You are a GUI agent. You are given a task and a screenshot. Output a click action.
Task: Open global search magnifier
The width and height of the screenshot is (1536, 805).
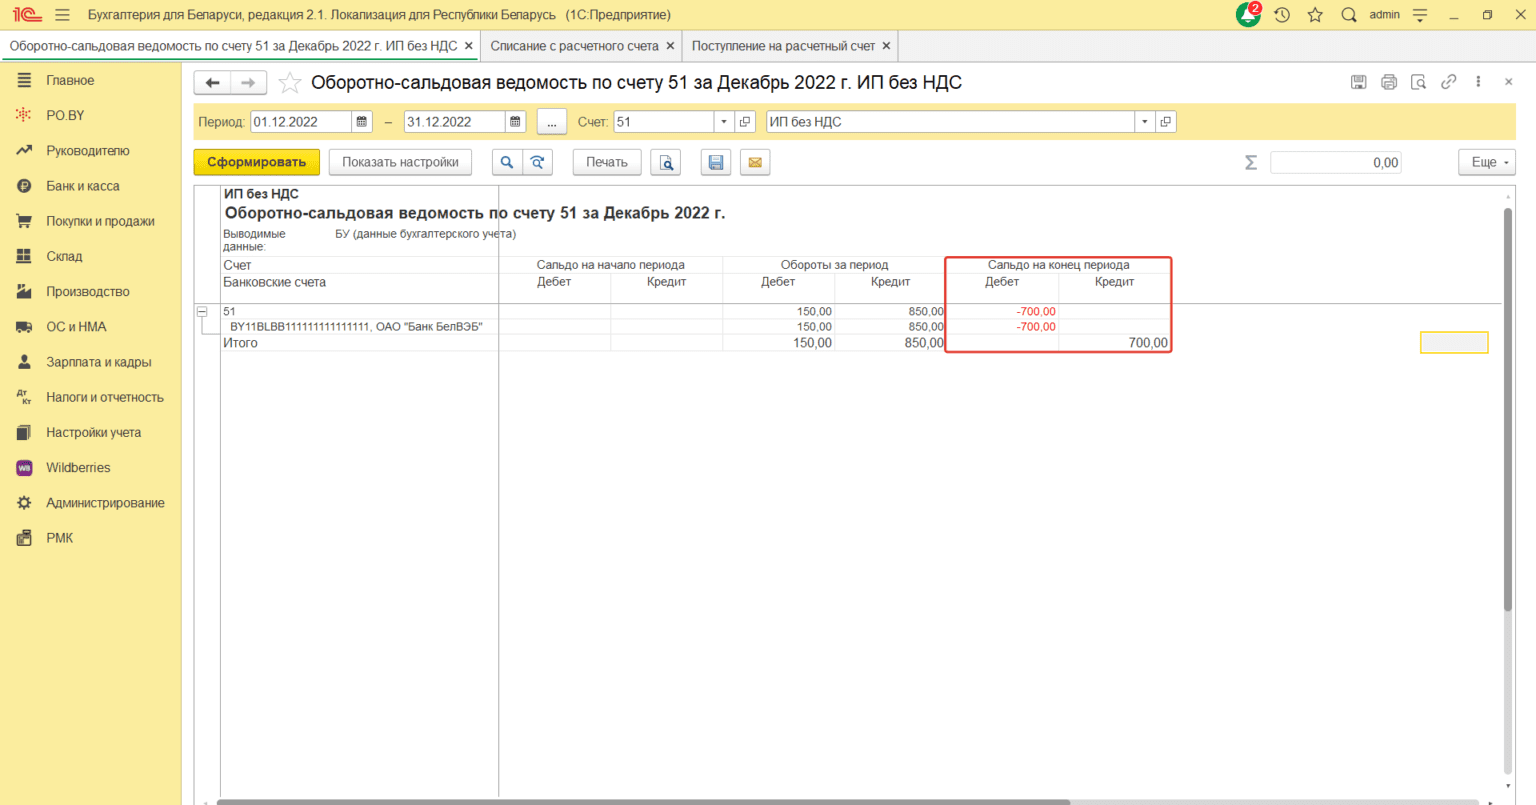[x=1349, y=15]
